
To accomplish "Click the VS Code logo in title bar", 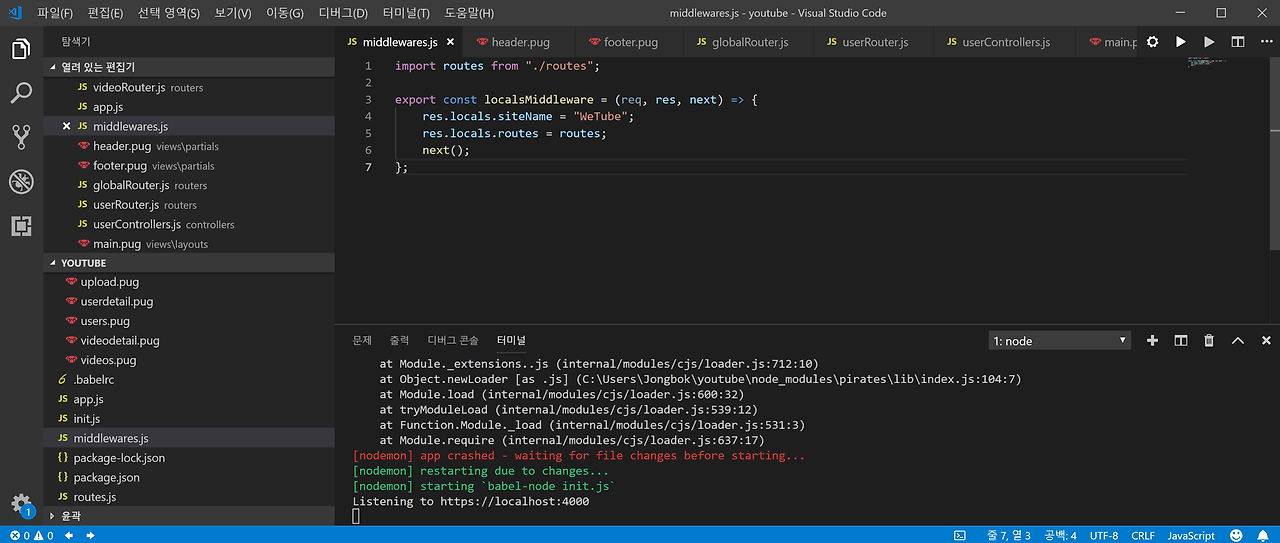I will pos(15,13).
